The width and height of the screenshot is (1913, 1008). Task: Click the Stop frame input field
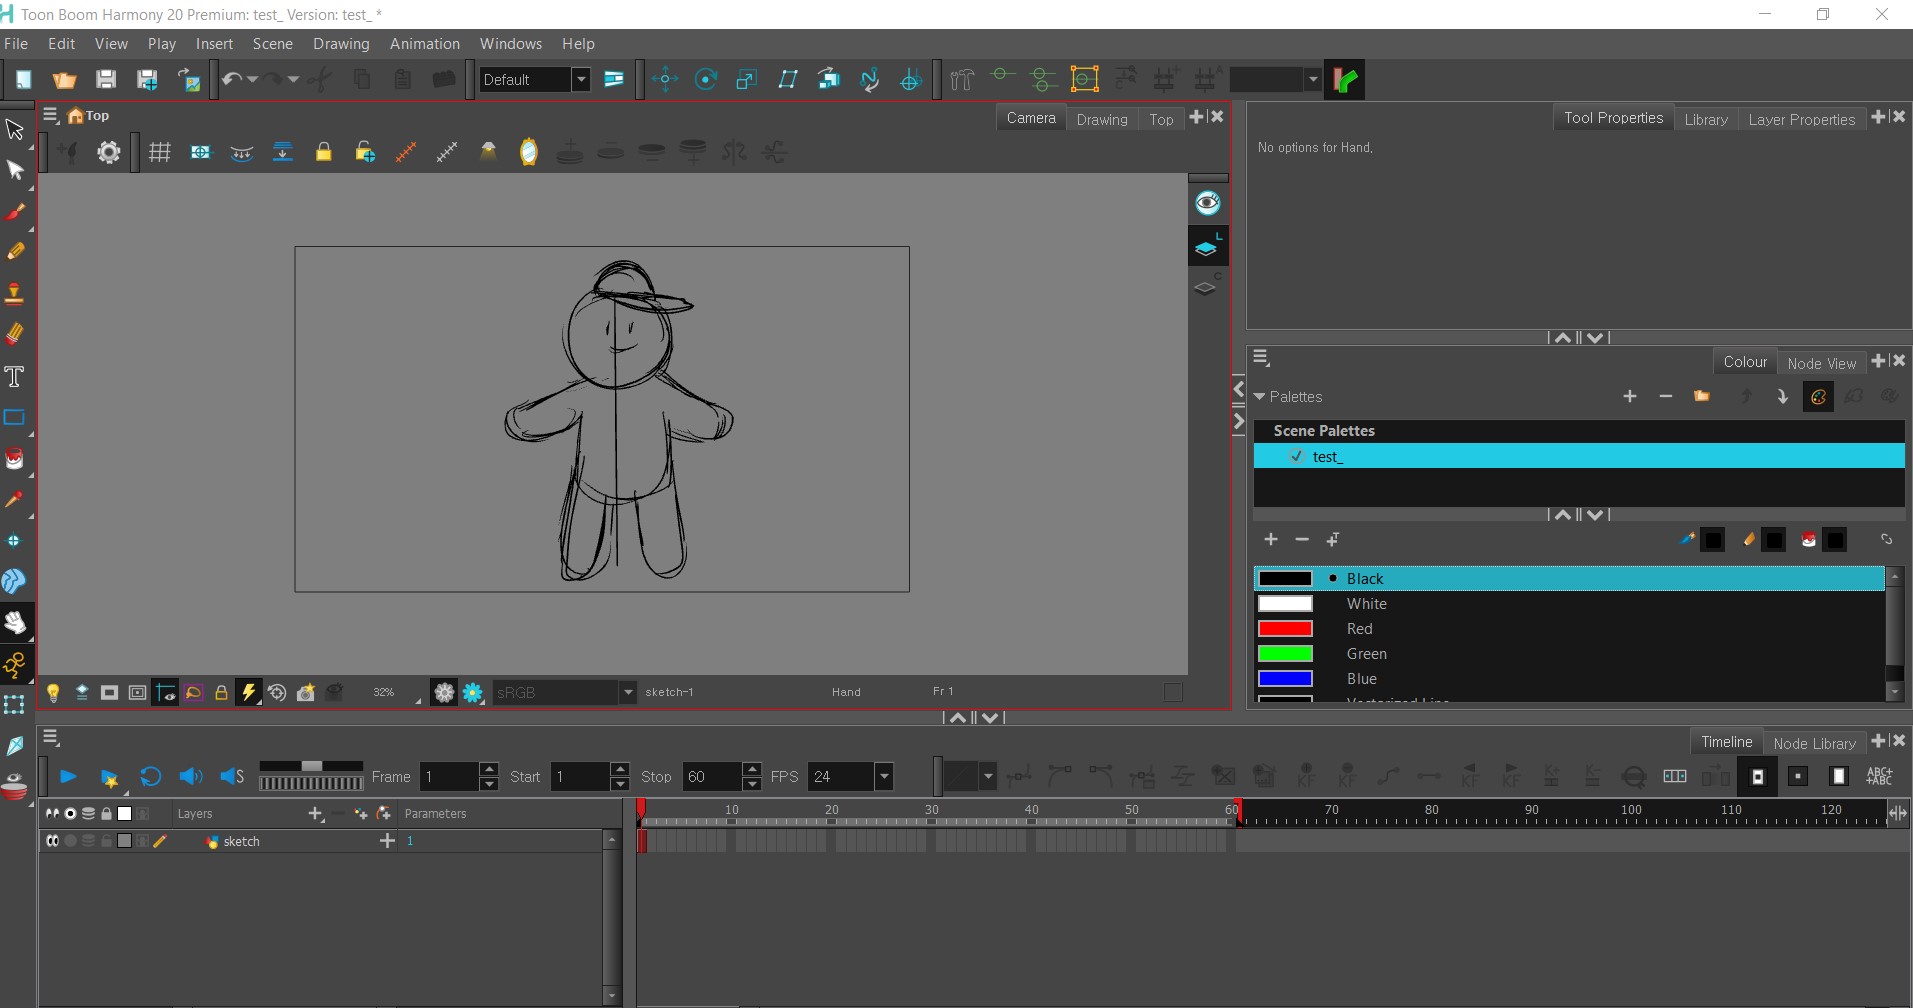(x=710, y=777)
